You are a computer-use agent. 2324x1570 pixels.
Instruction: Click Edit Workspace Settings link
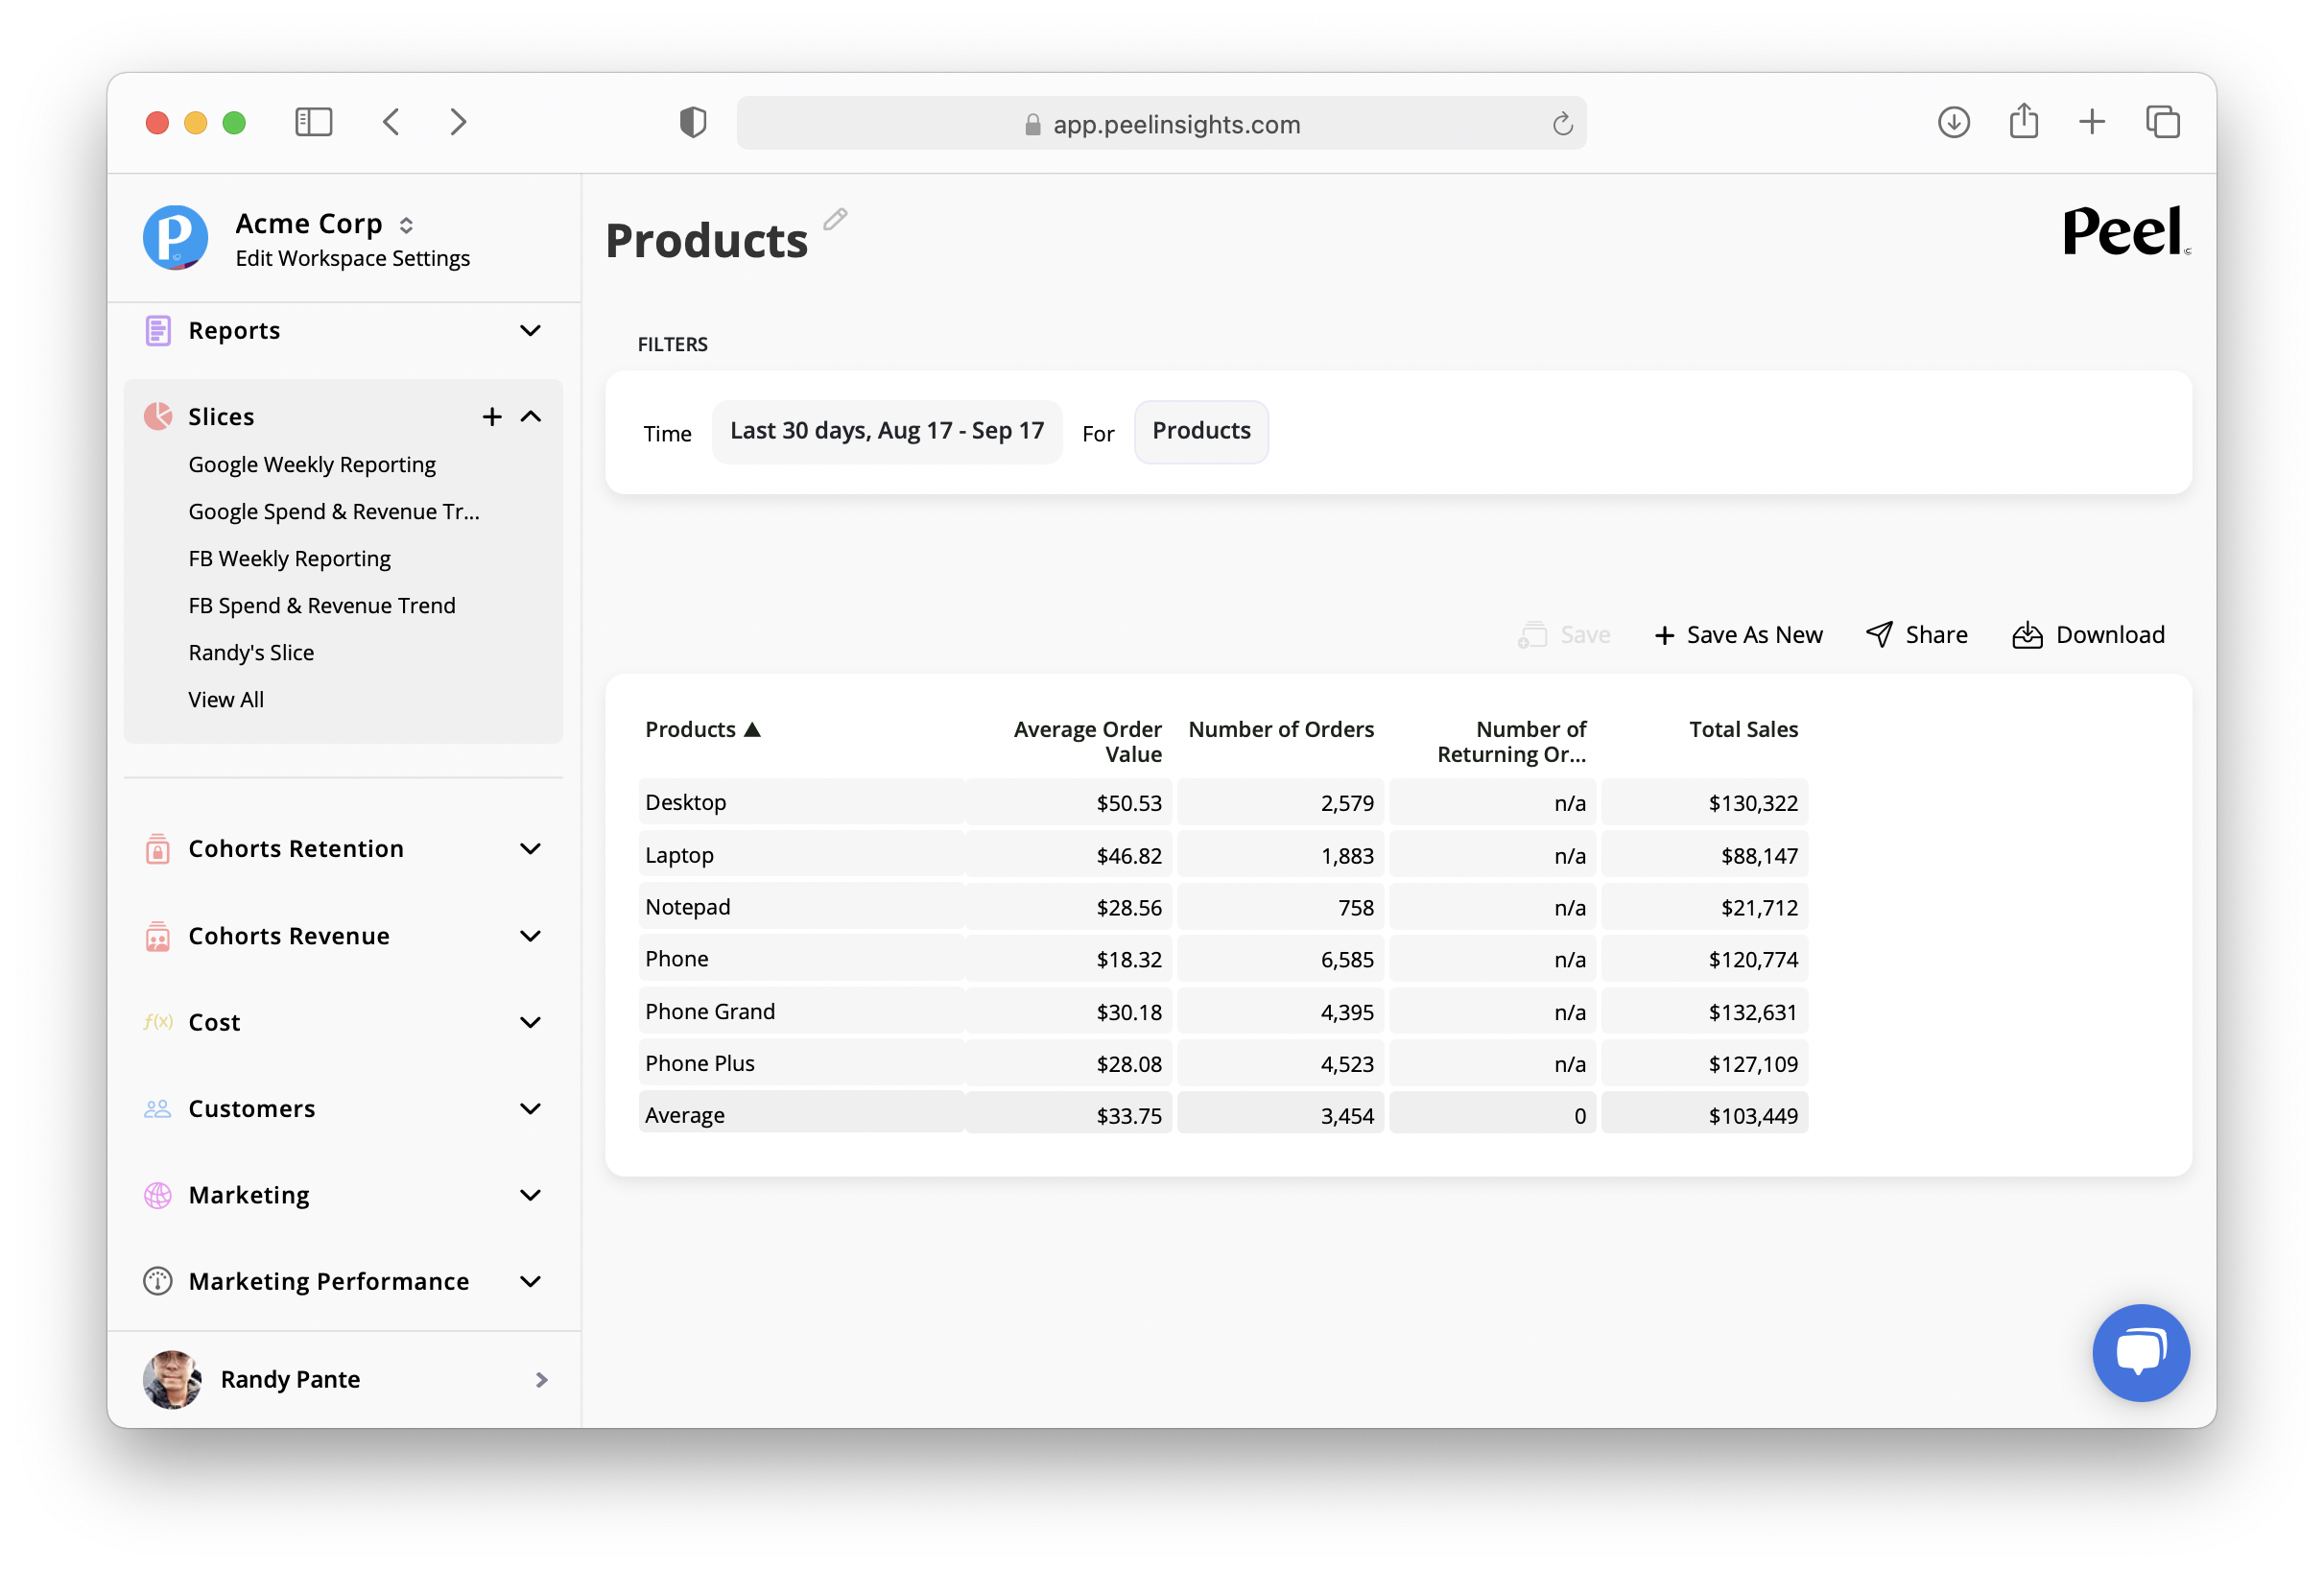coord(352,258)
